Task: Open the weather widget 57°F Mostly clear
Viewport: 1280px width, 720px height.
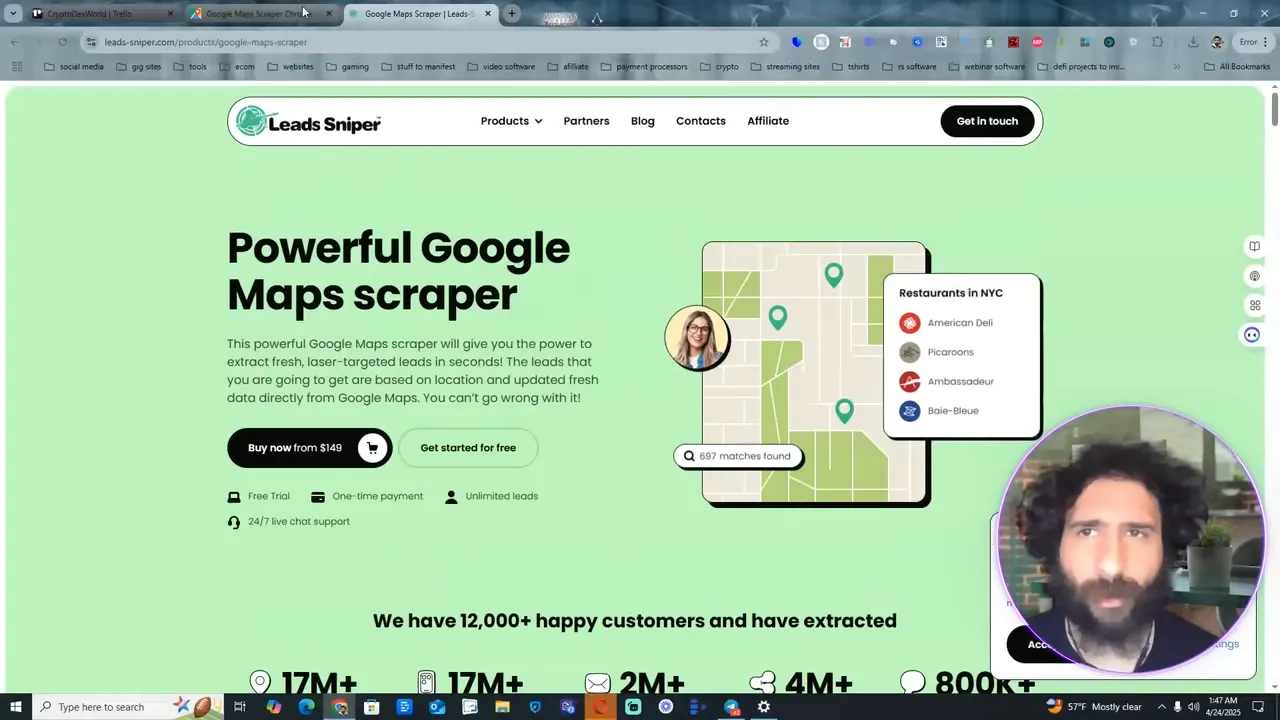Action: pyautogui.click(x=1094, y=707)
